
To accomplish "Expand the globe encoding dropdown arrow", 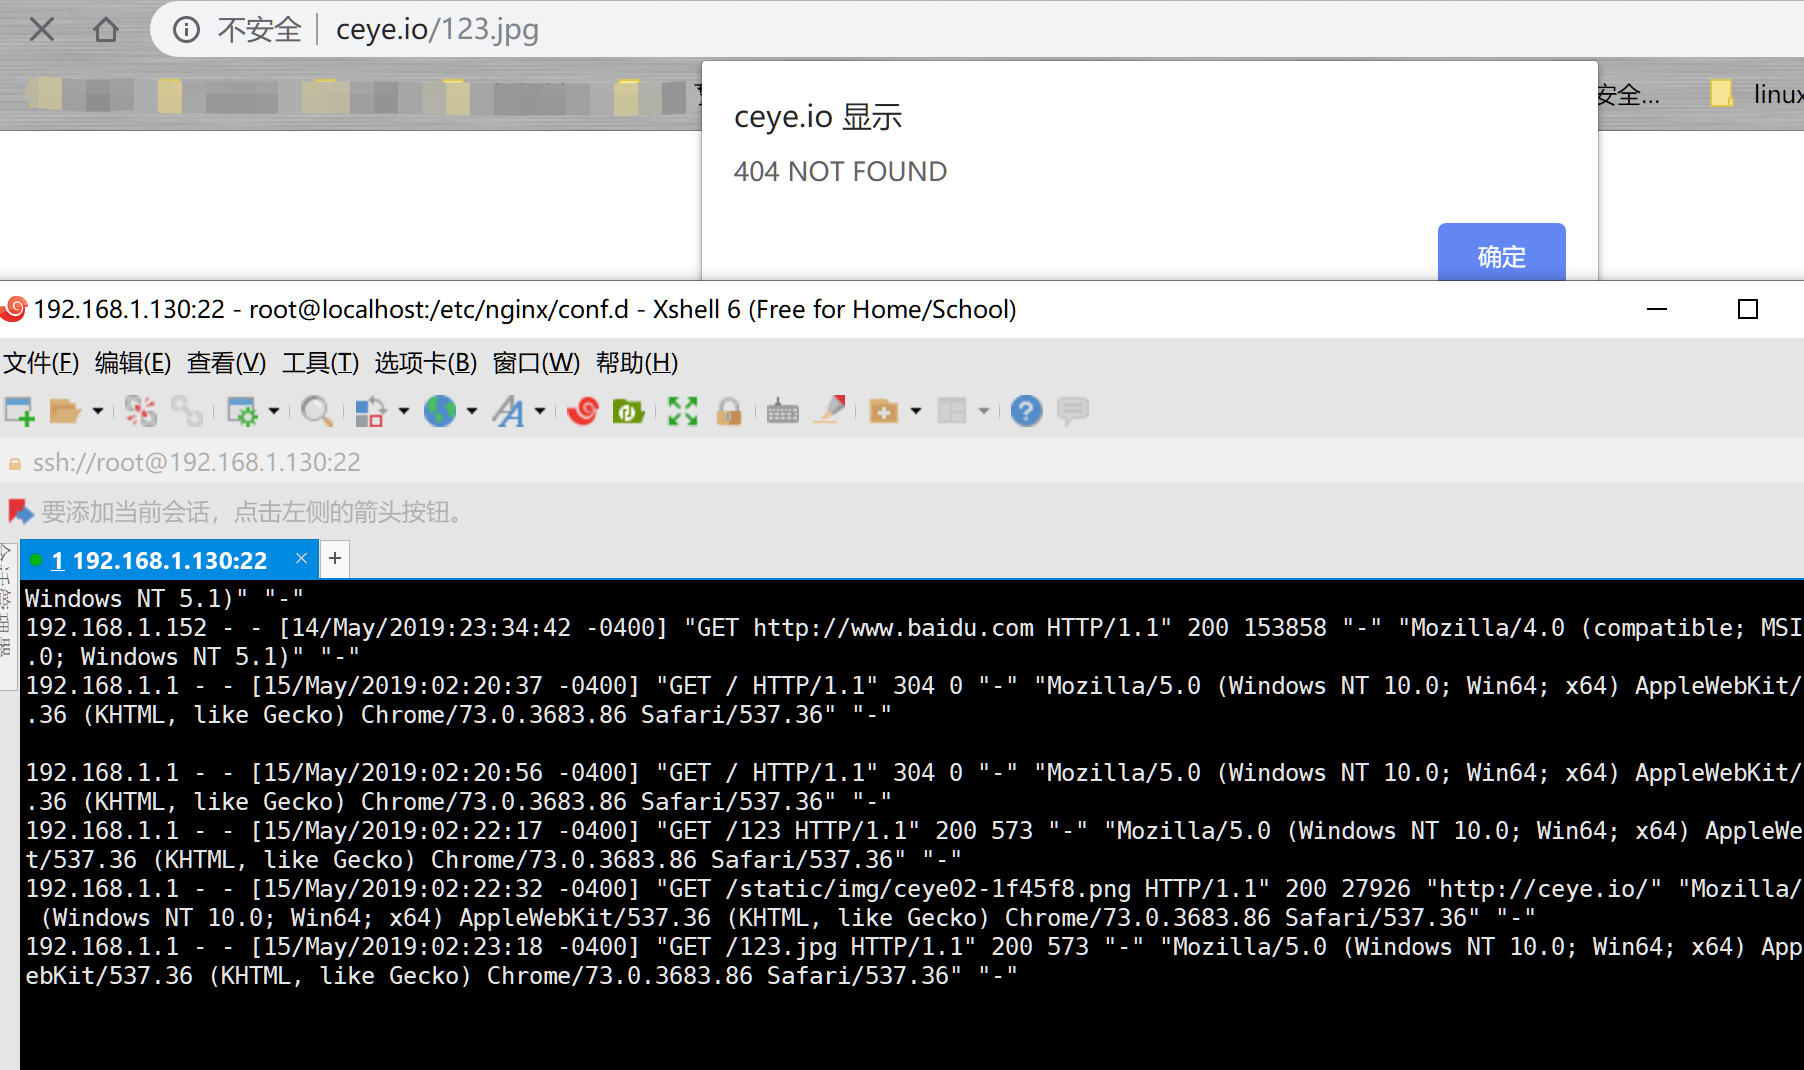I will [x=472, y=411].
